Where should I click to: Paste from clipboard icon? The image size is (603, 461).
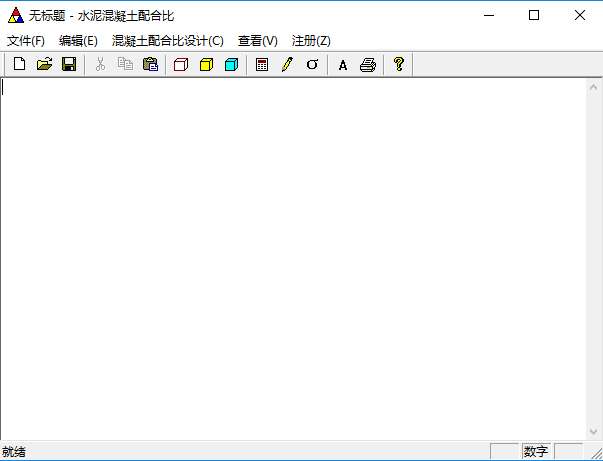pyautogui.click(x=150, y=64)
